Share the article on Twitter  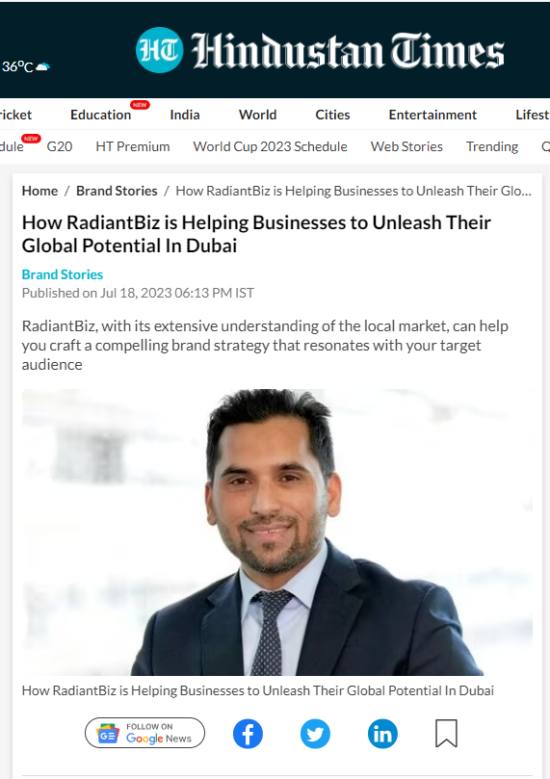click(x=315, y=734)
